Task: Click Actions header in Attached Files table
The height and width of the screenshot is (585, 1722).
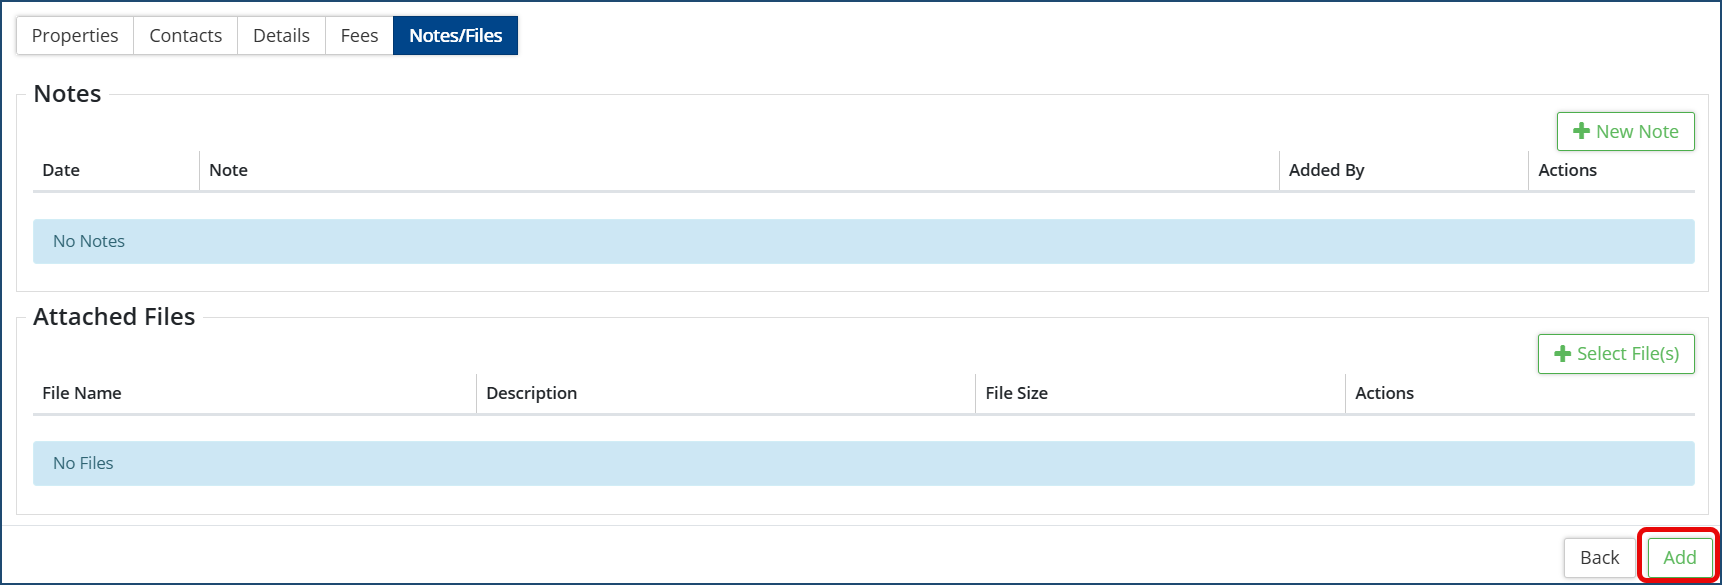Action: tap(1384, 393)
